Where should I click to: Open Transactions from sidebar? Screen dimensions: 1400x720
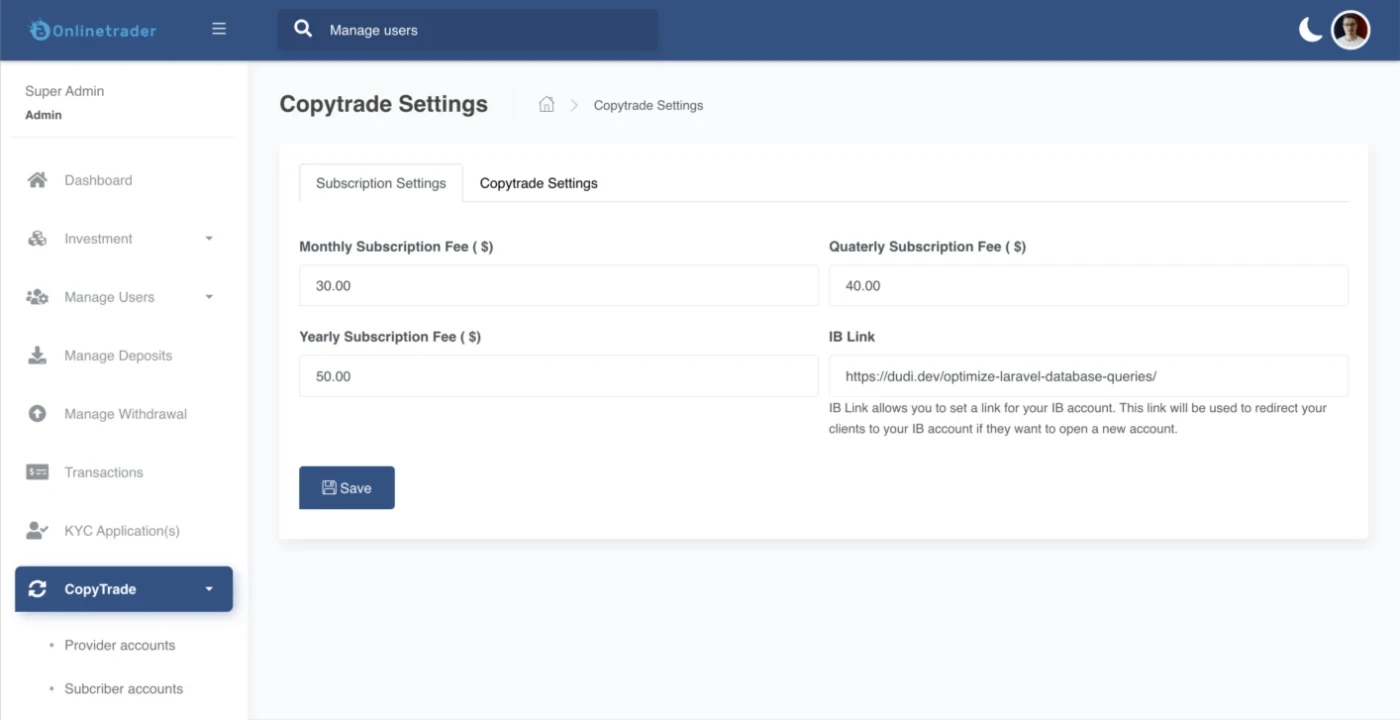103,472
